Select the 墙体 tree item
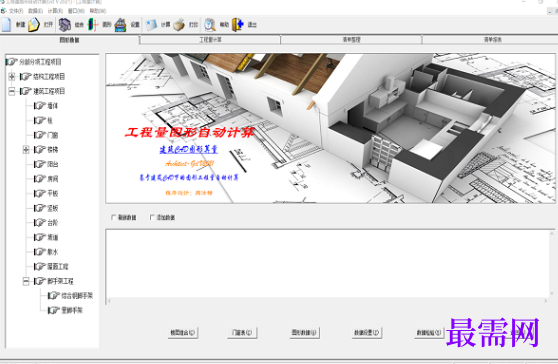 tap(52, 106)
